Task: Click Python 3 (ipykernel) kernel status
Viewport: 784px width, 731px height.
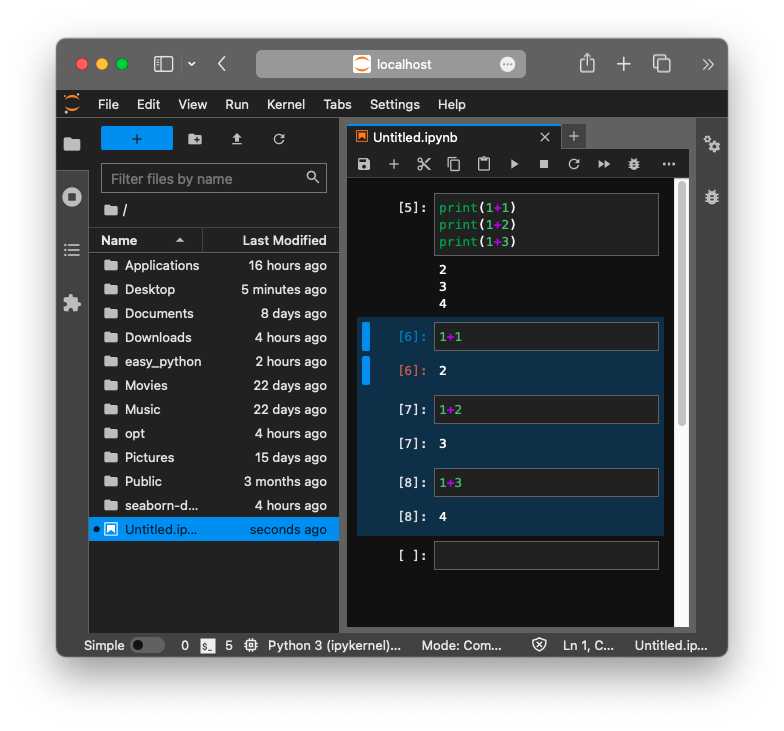Action: [334, 646]
